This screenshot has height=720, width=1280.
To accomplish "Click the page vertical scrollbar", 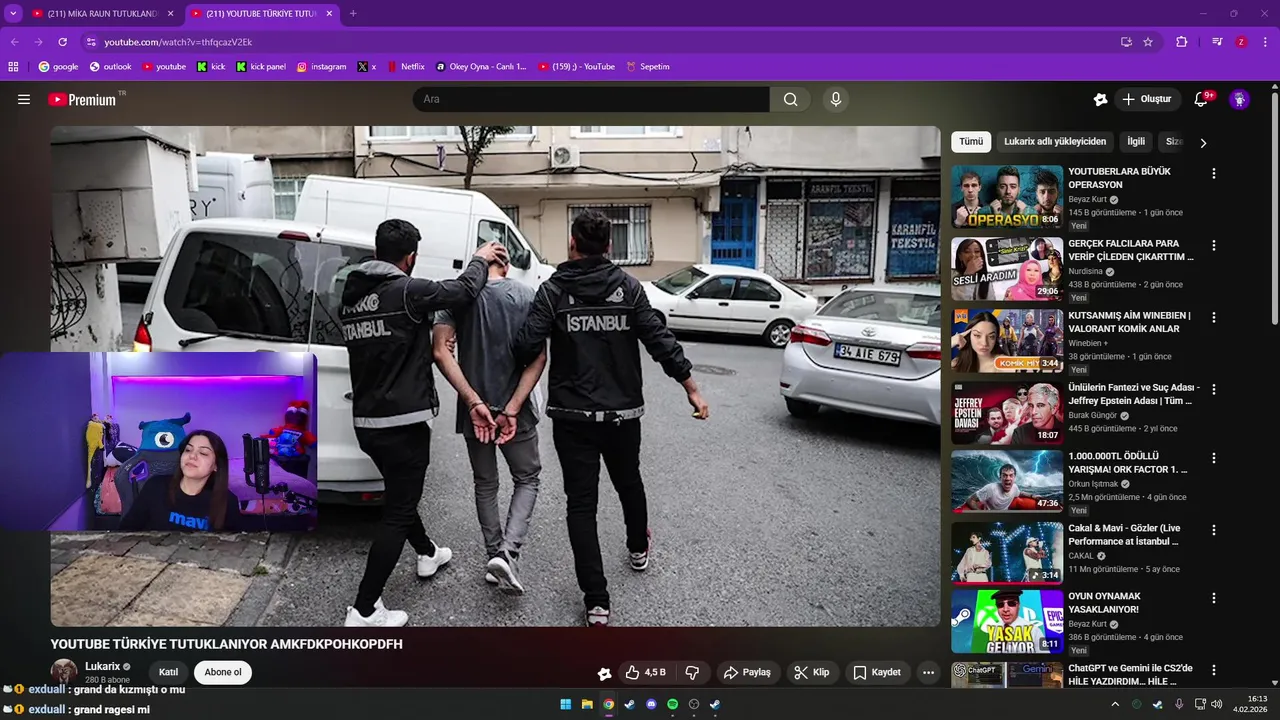I will tap(1274, 208).
